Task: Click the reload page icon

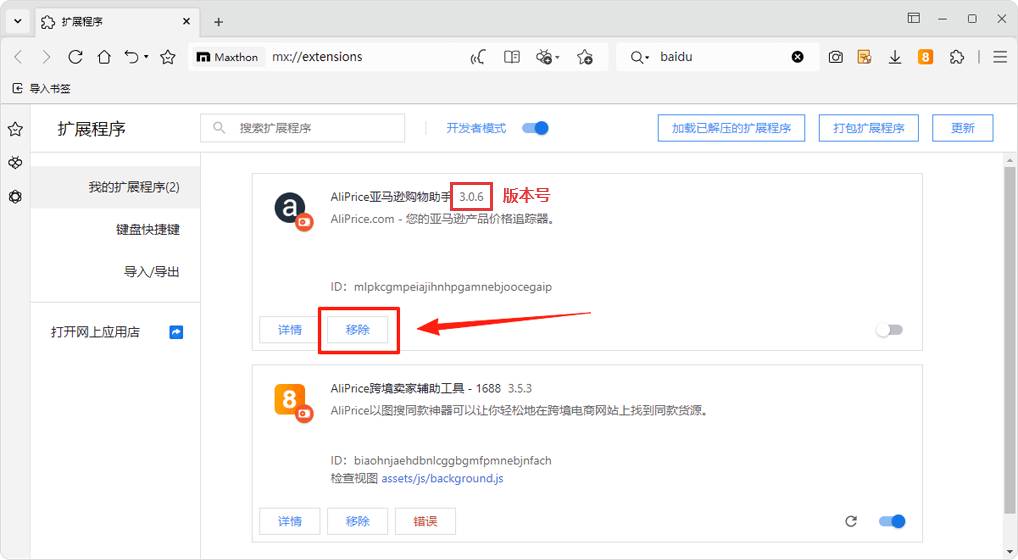Action: 75,57
